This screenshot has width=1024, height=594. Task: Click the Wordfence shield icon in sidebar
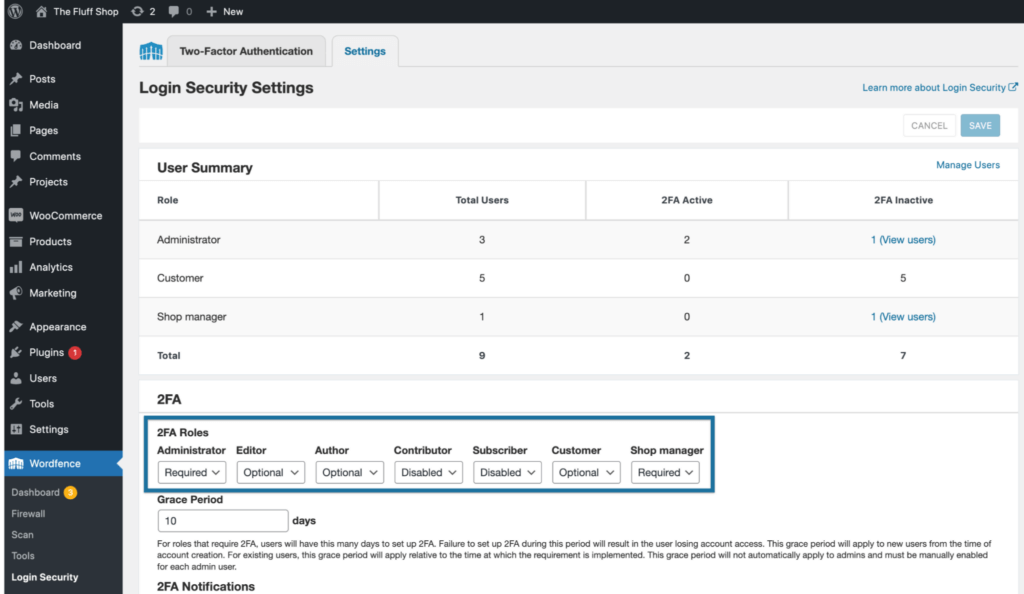pos(14,463)
